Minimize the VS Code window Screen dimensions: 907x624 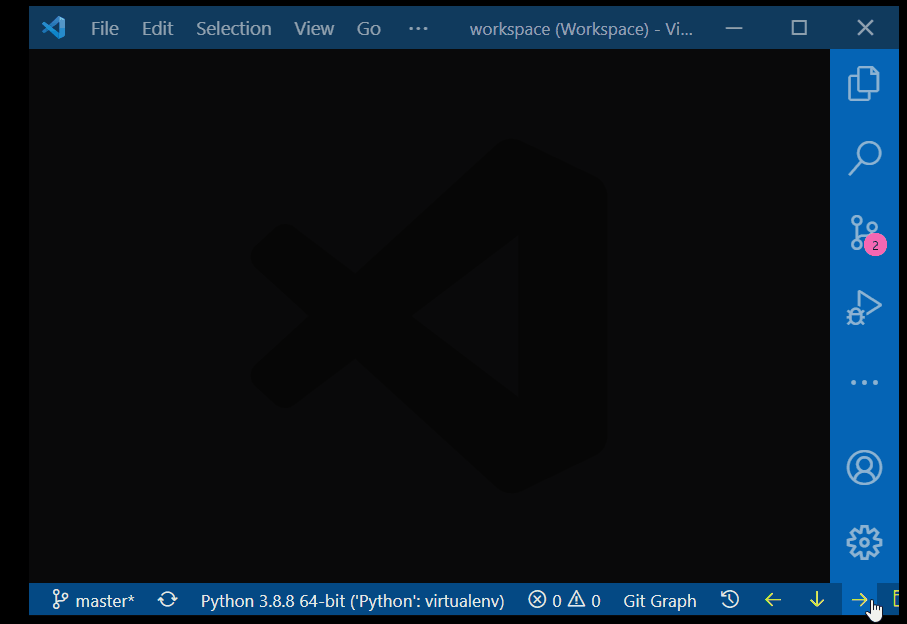coord(733,28)
